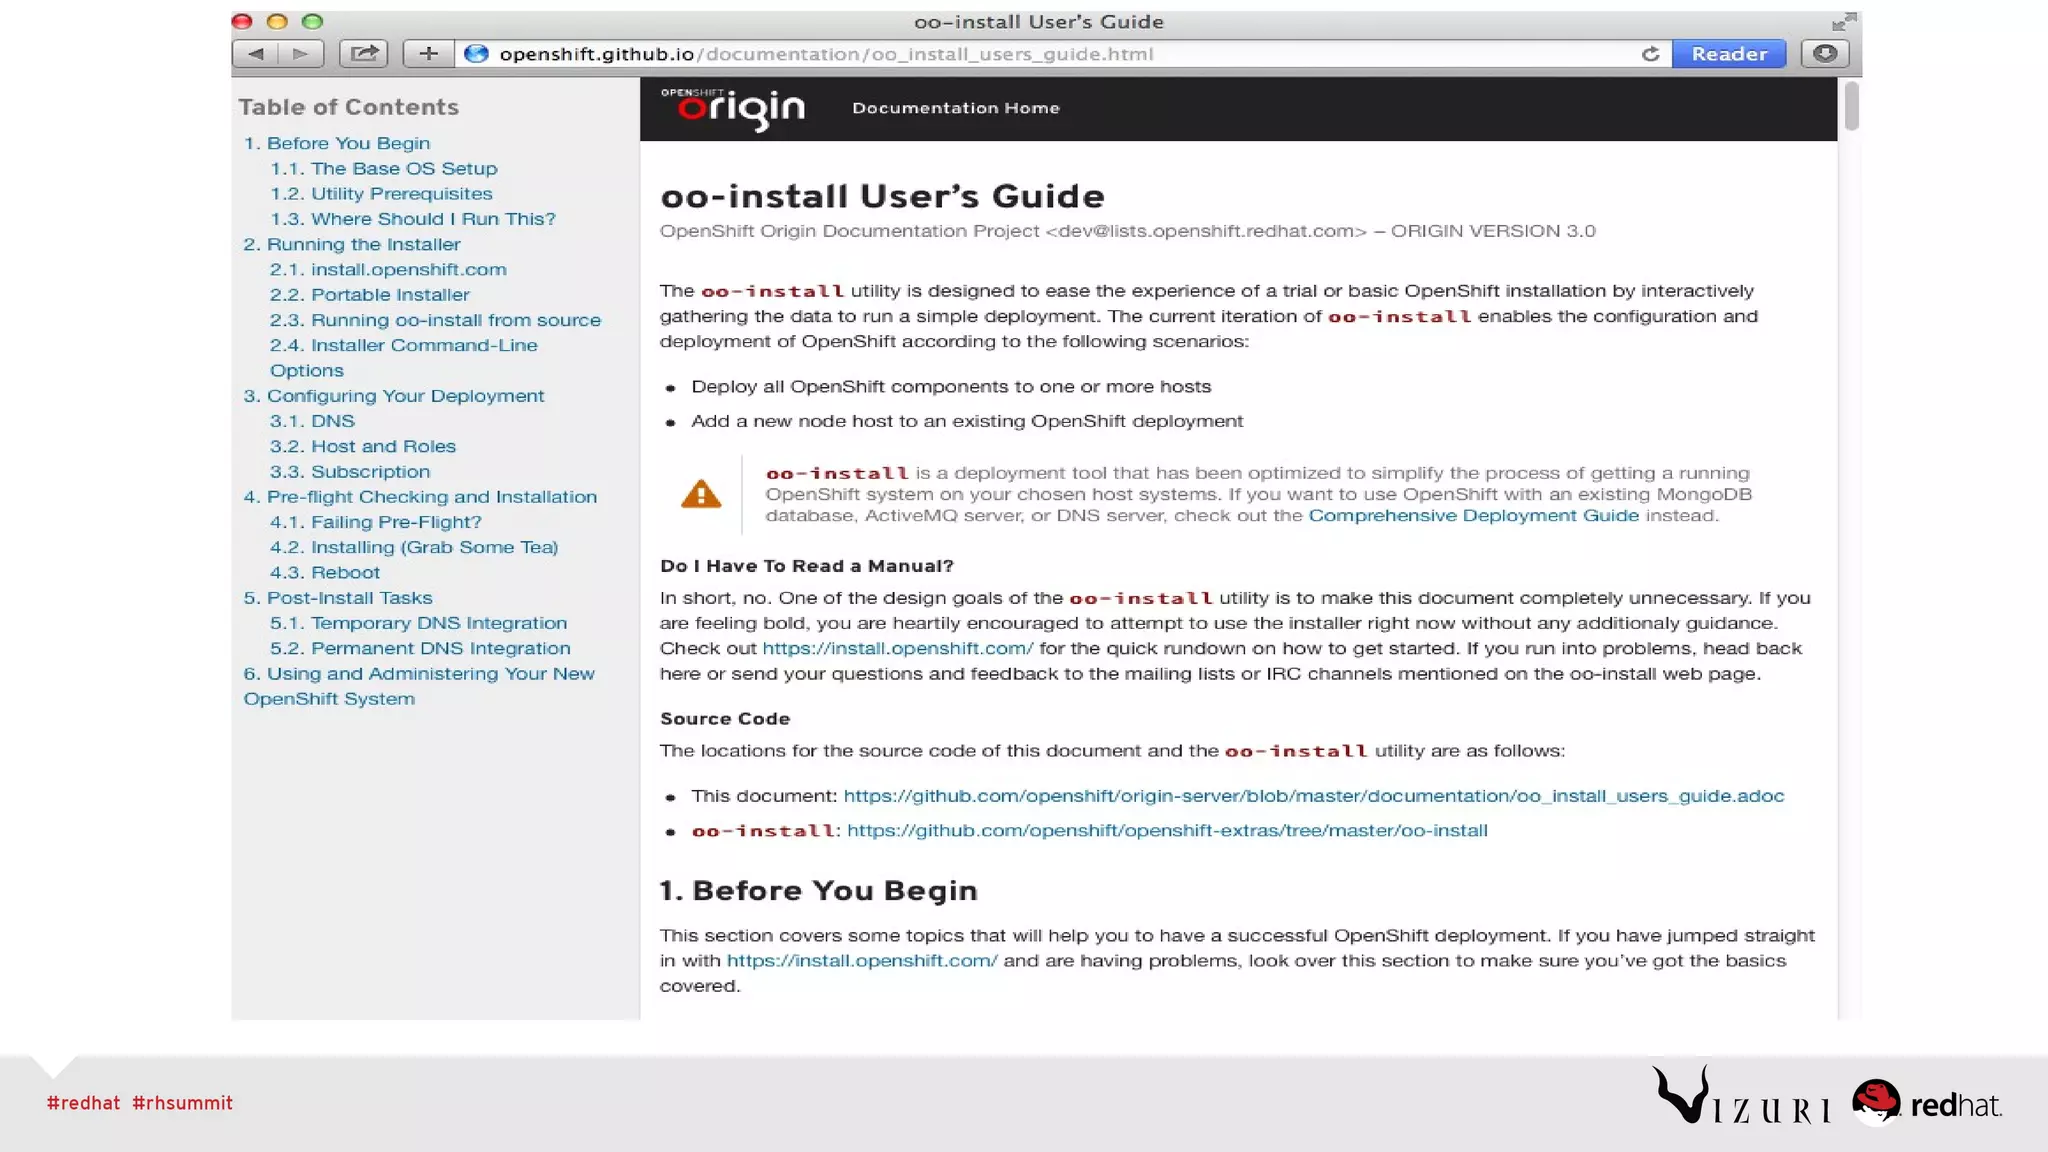This screenshot has height=1152, width=2048.
Task: Jump to 3.1. DNS section
Action: coord(312,421)
